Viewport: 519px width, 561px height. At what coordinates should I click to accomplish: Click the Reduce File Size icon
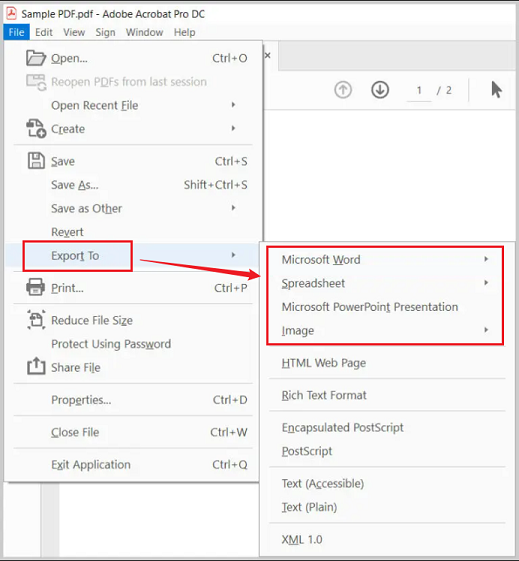tap(36, 320)
